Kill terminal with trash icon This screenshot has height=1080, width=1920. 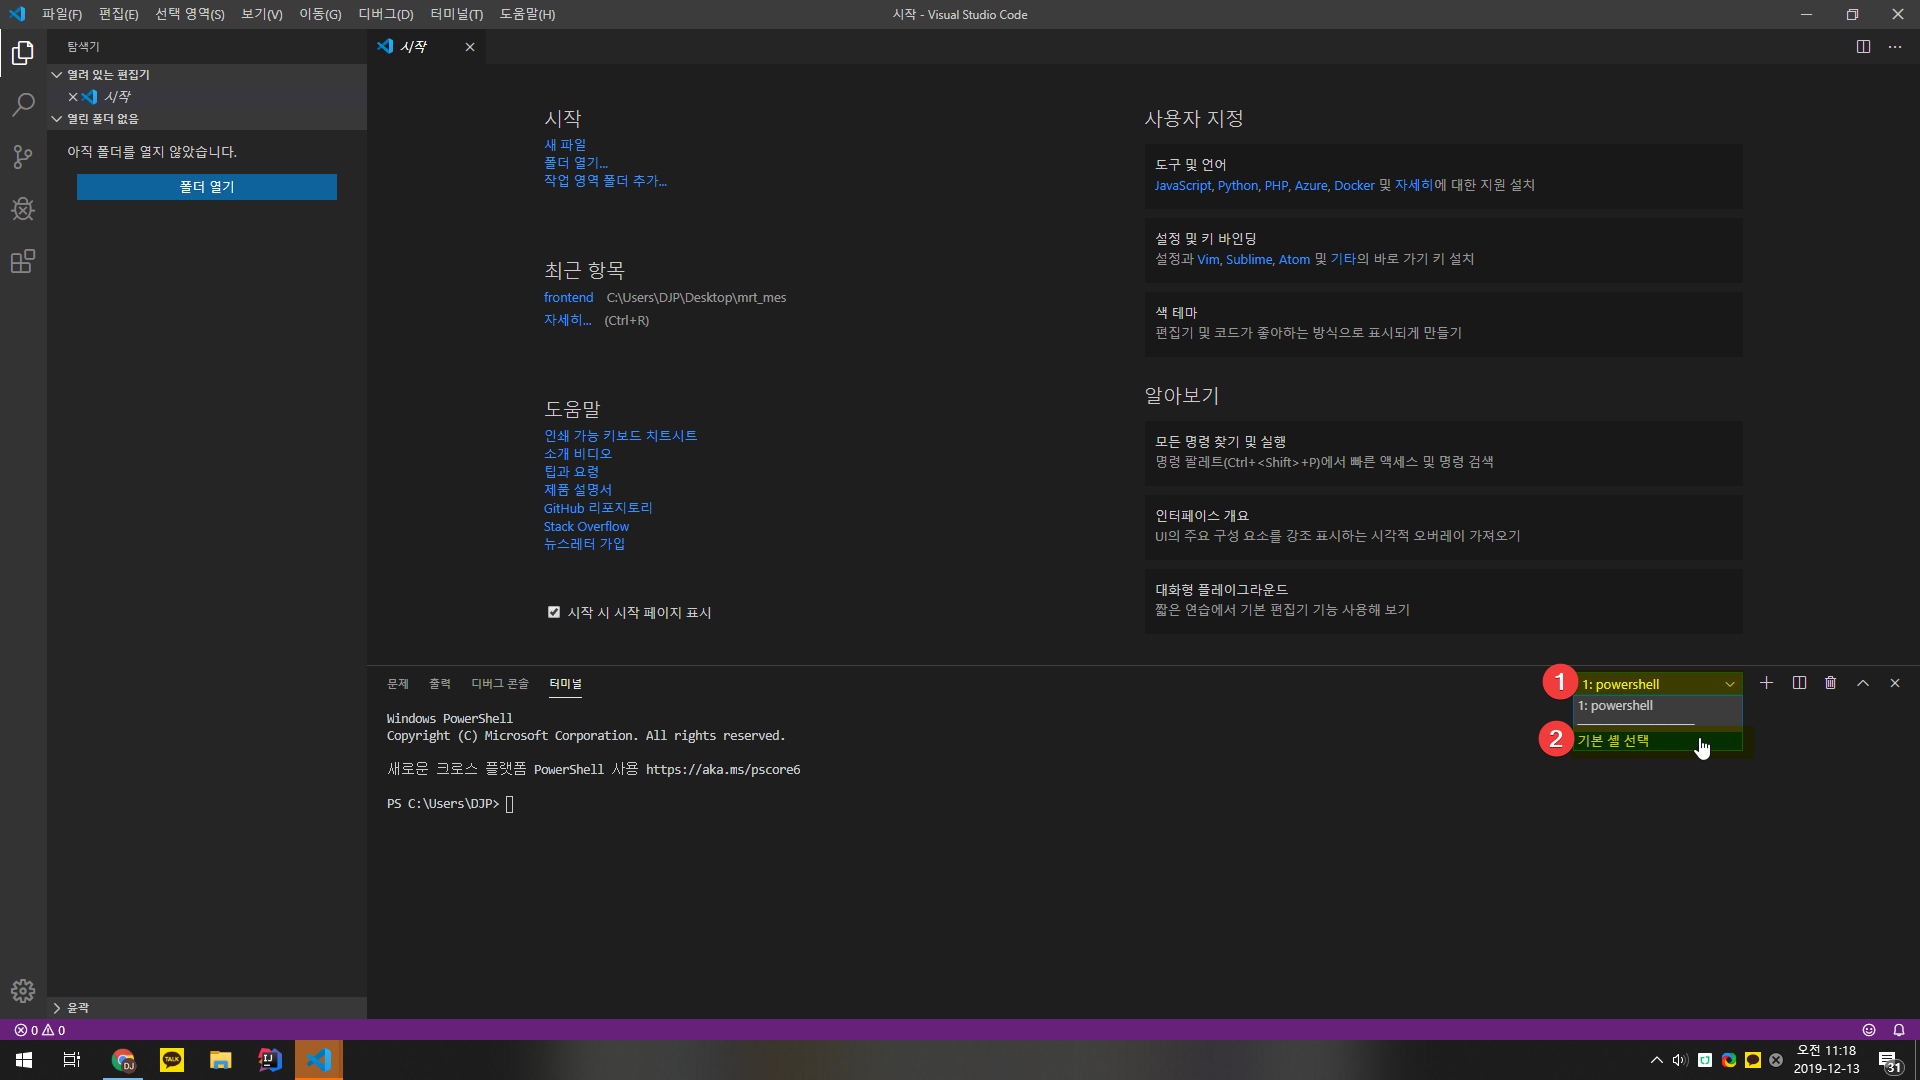click(1830, 683)
